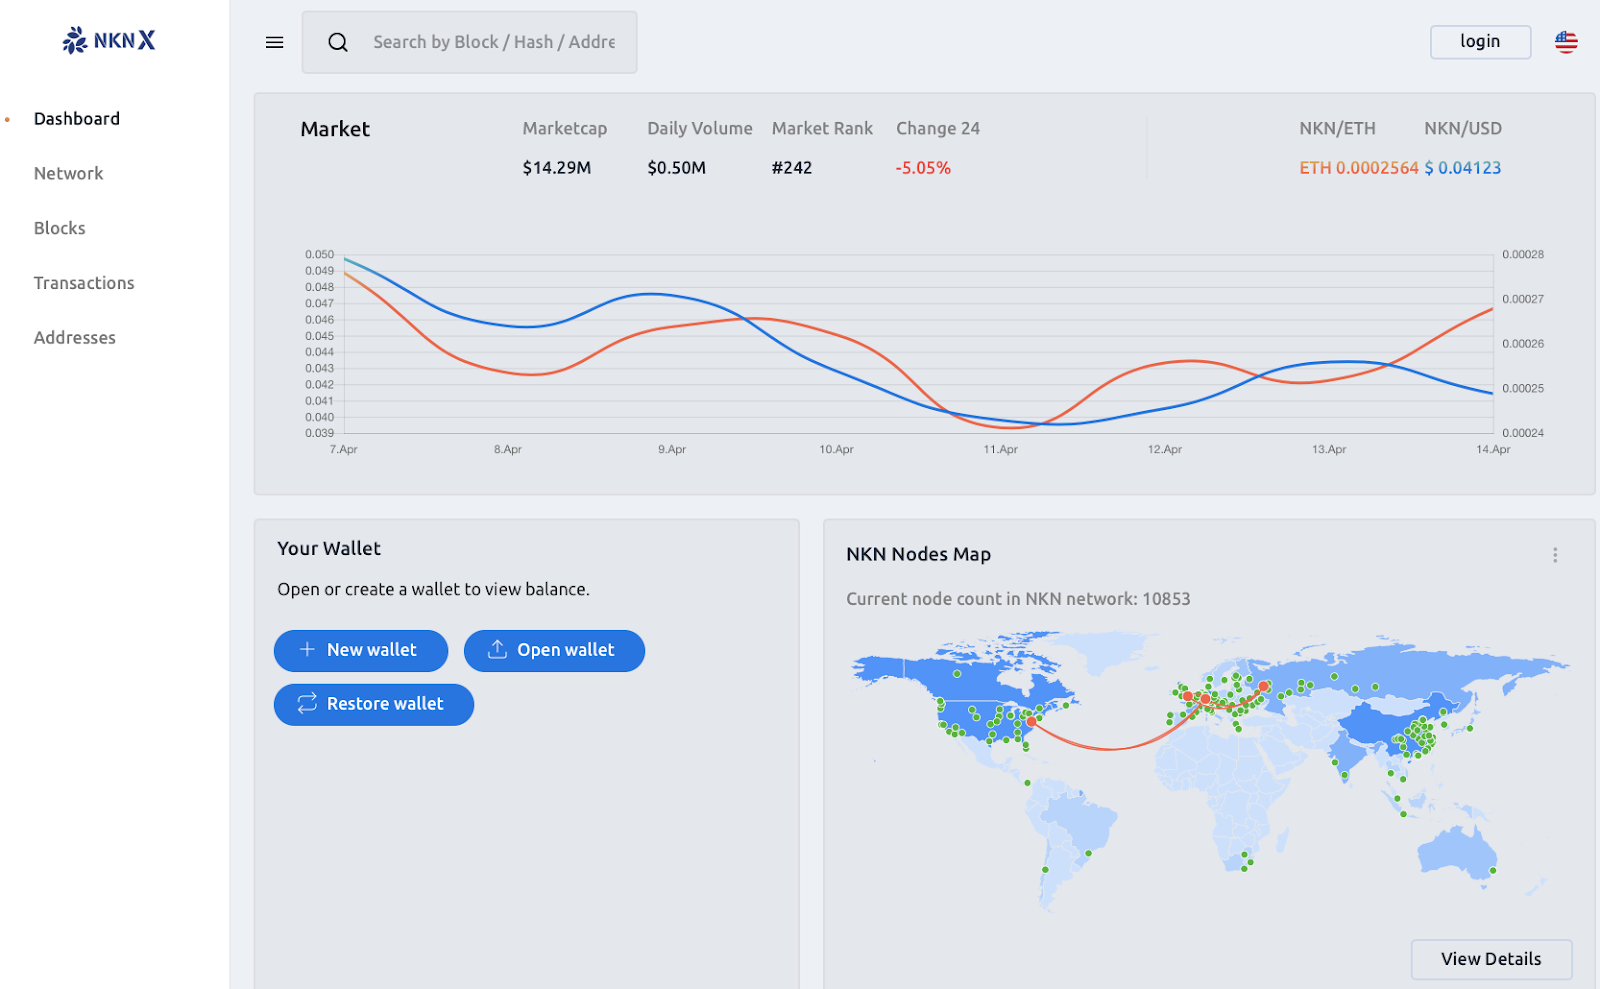Click 'Open or create a wallet' text
The image size is (1600, 989).
click(433, 589)
